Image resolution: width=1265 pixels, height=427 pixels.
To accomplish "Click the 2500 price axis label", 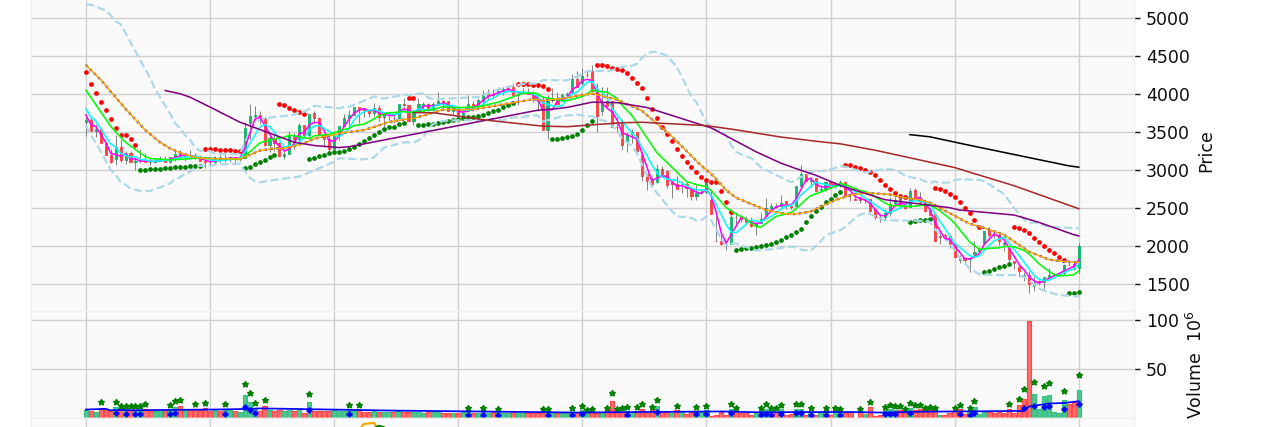I will [1167, 209].
